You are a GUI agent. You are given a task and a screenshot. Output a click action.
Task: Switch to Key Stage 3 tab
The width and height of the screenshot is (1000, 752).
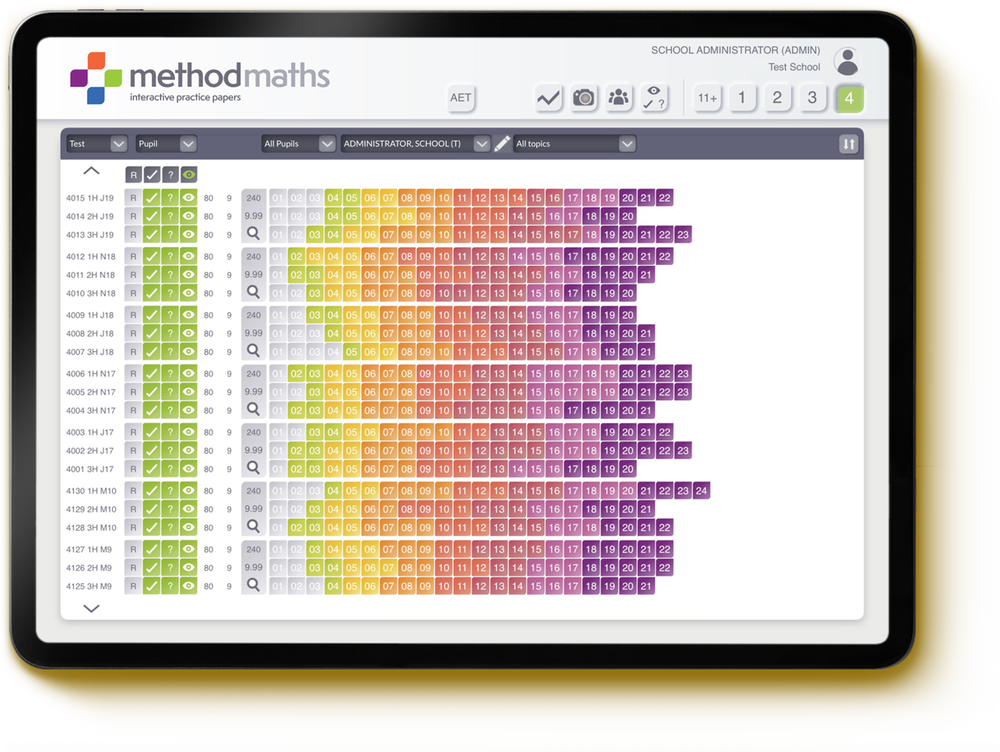[x=812, y=98]
